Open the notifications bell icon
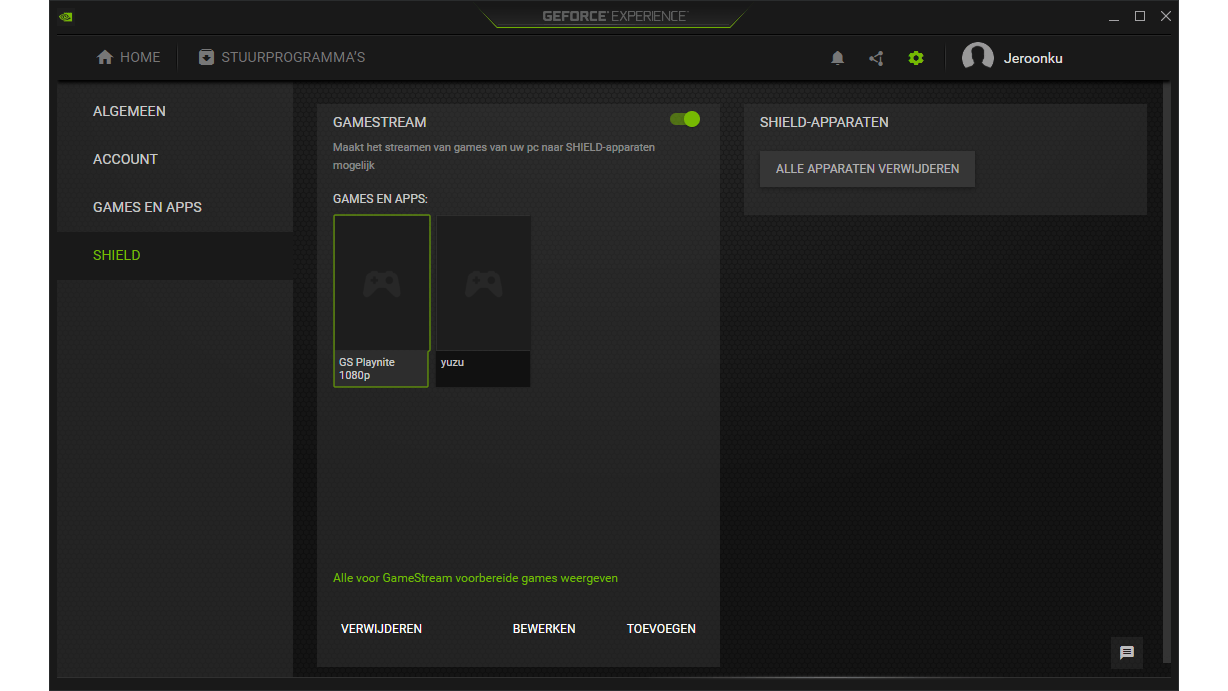The image size is (1228, 691). pos(838,58)
